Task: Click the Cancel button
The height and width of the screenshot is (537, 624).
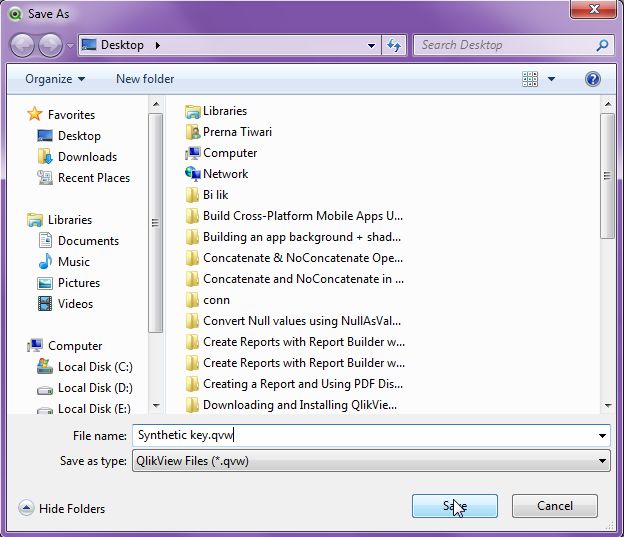Action: [555, 506]
